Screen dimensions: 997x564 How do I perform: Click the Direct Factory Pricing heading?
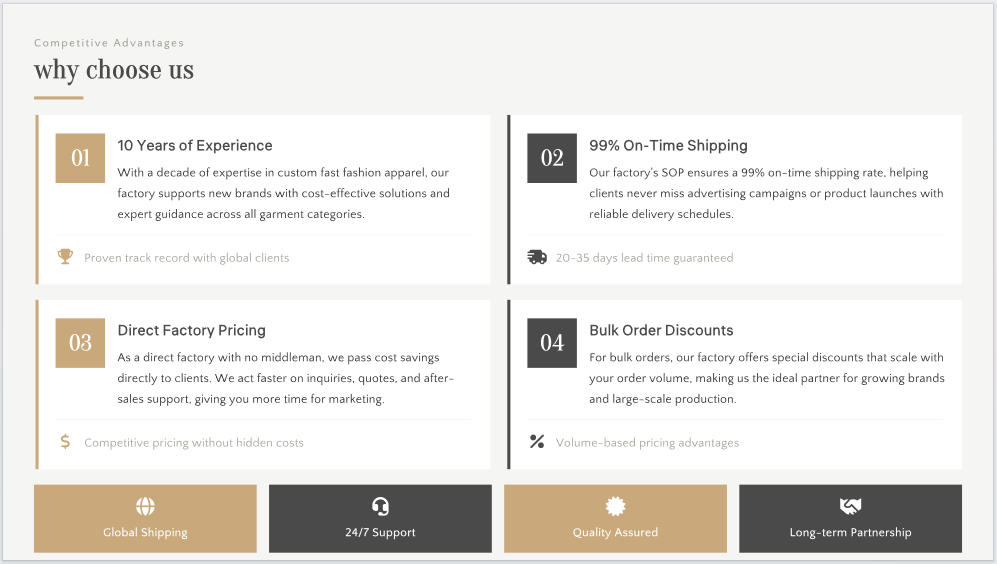(x=192, y=331)
